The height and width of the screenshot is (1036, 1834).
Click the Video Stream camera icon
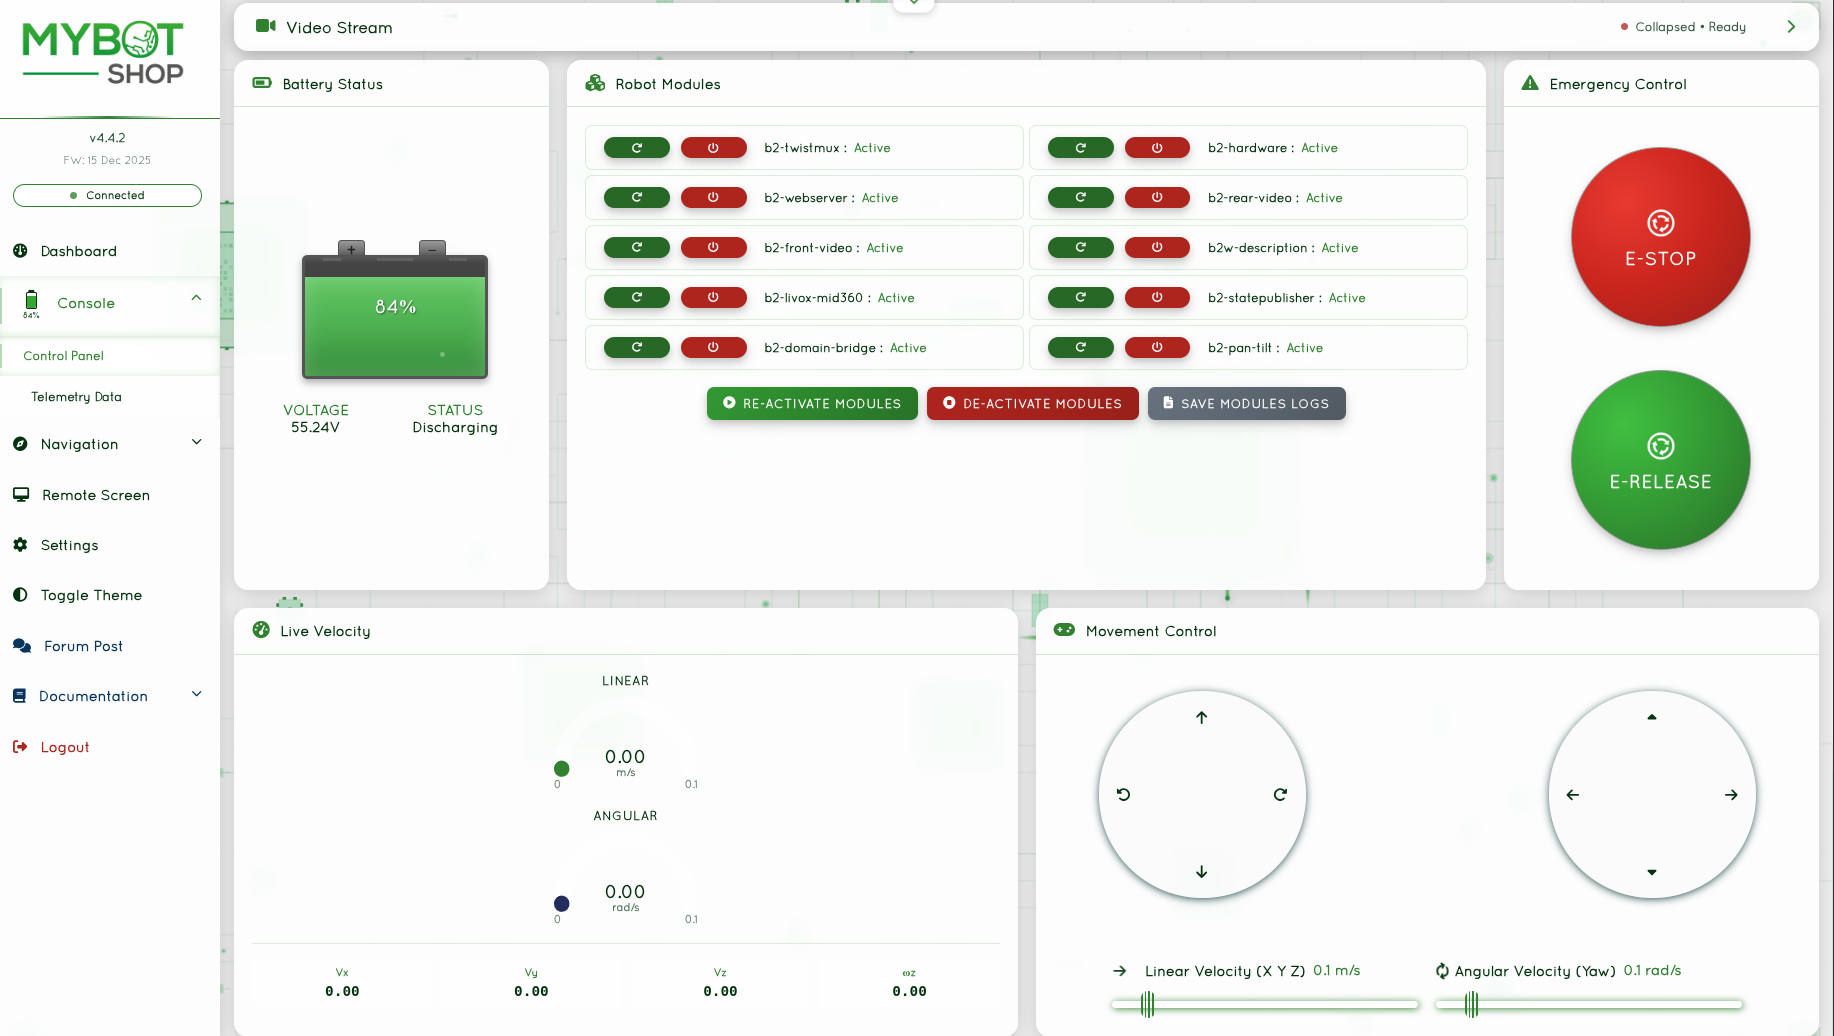[x=264, y=27]
